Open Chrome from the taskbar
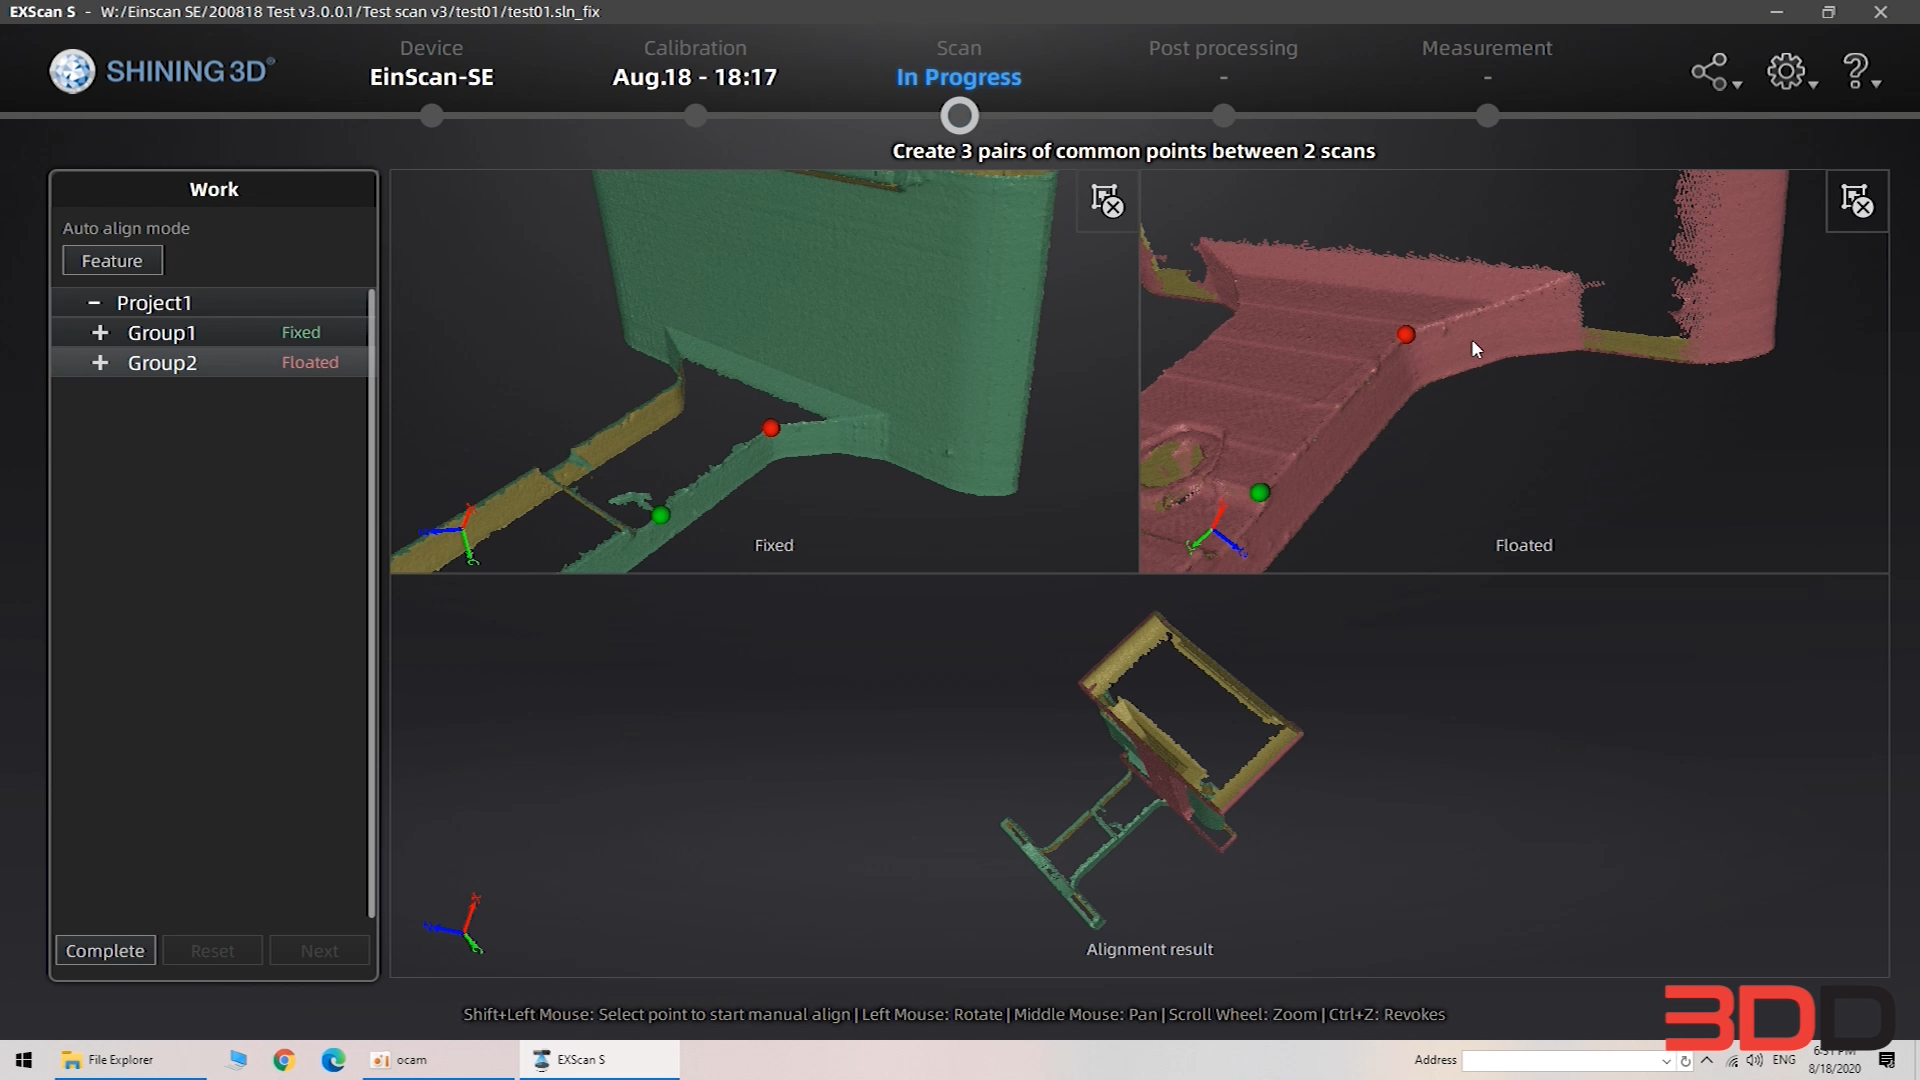 284,1060
